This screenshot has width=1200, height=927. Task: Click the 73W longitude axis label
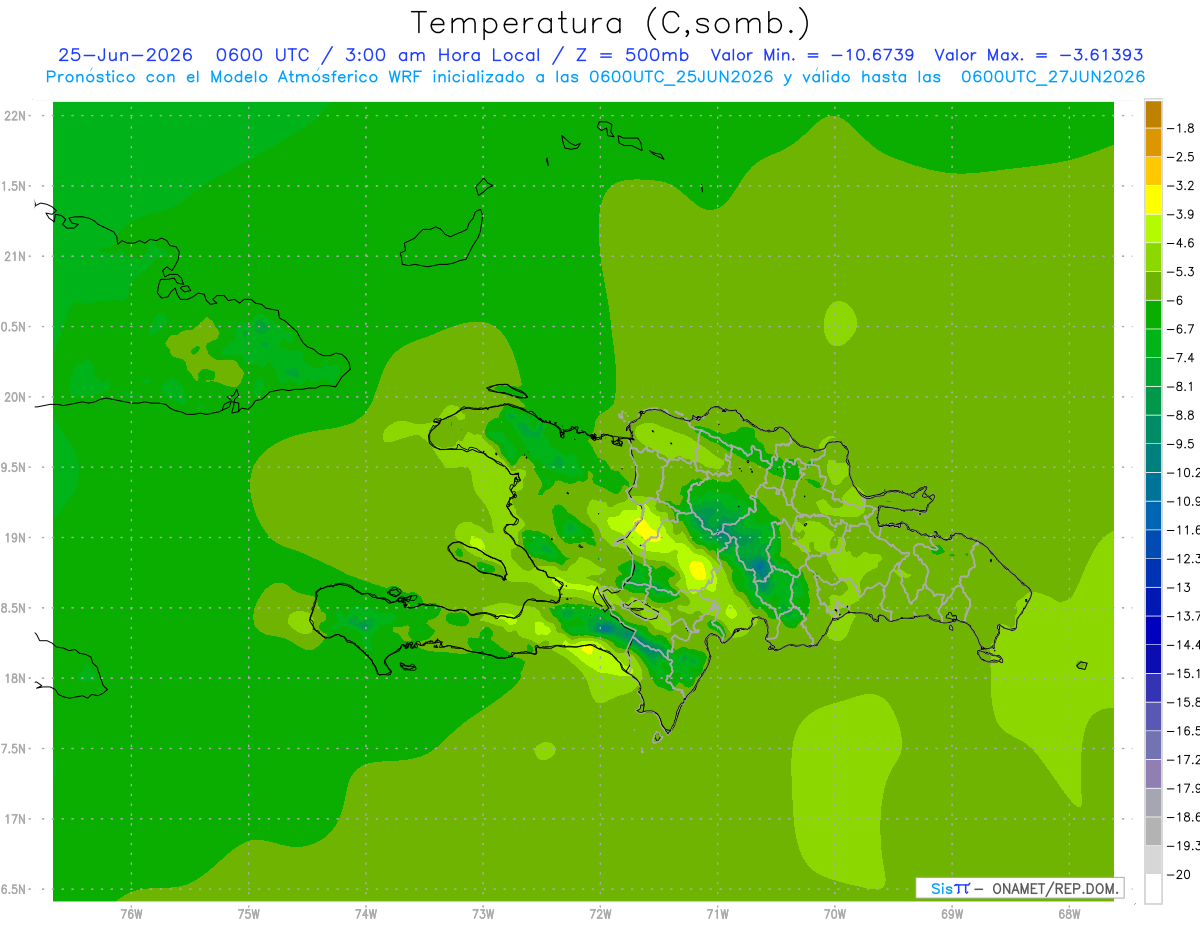tap(483, 913)
